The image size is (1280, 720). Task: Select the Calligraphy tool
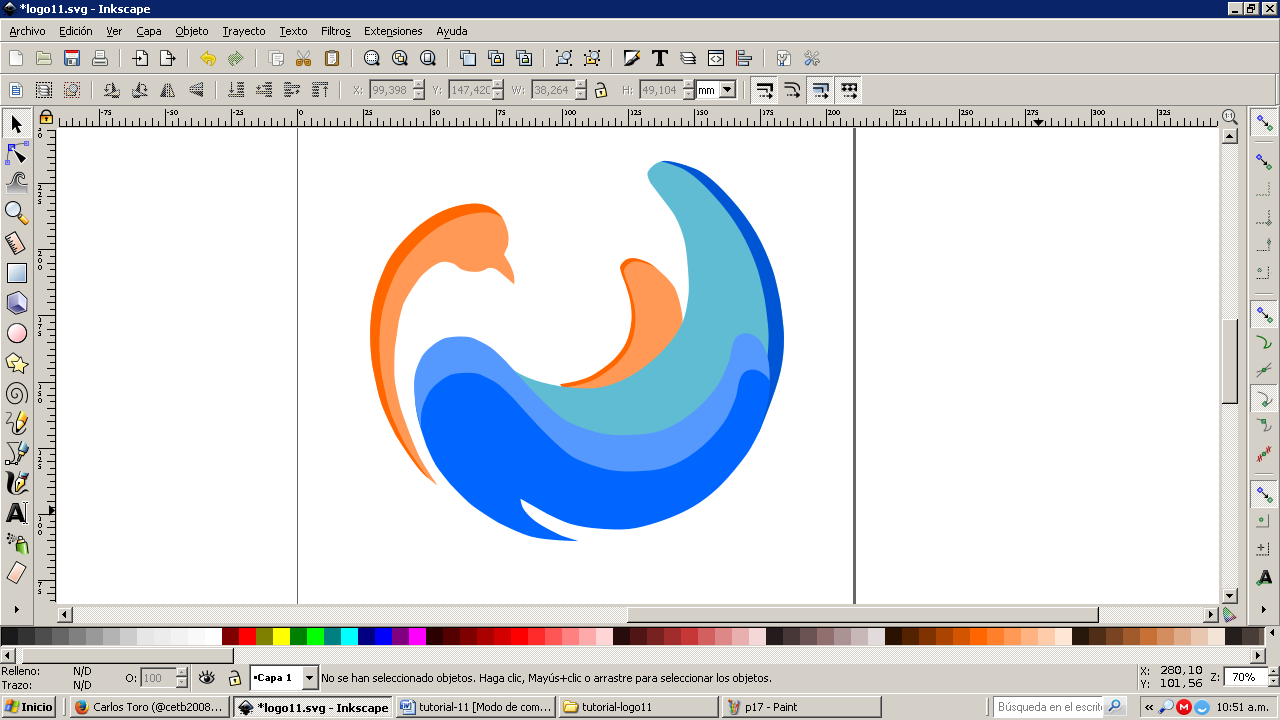[16, 483]
